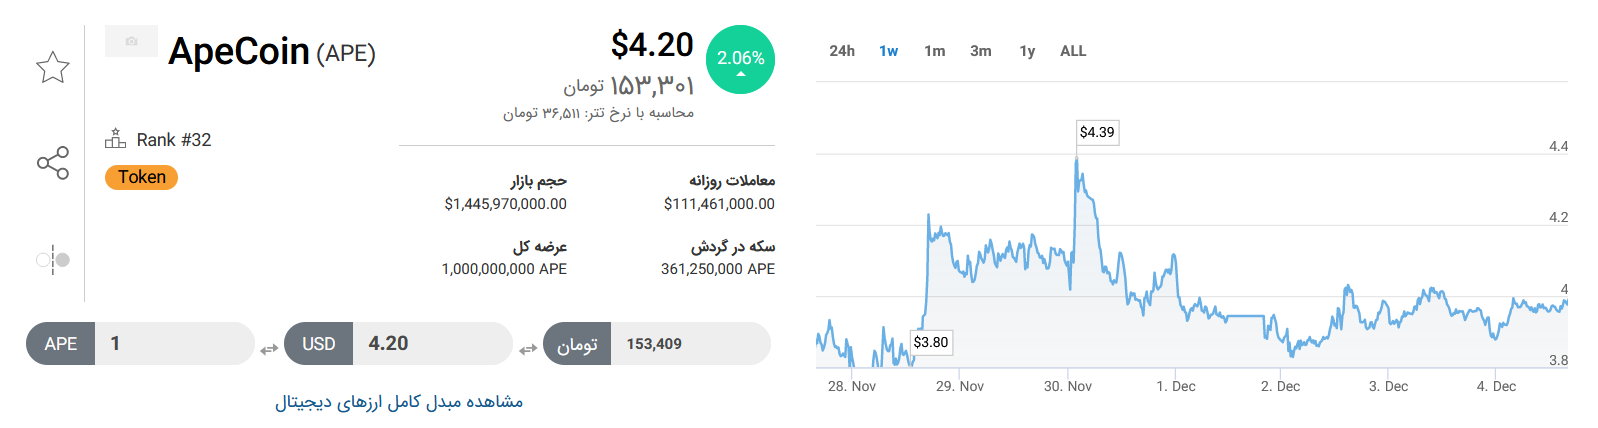Viewport: 1598px width, 428px height.
Task: Click the معاملات روزانه label
Action: point(732,181)
